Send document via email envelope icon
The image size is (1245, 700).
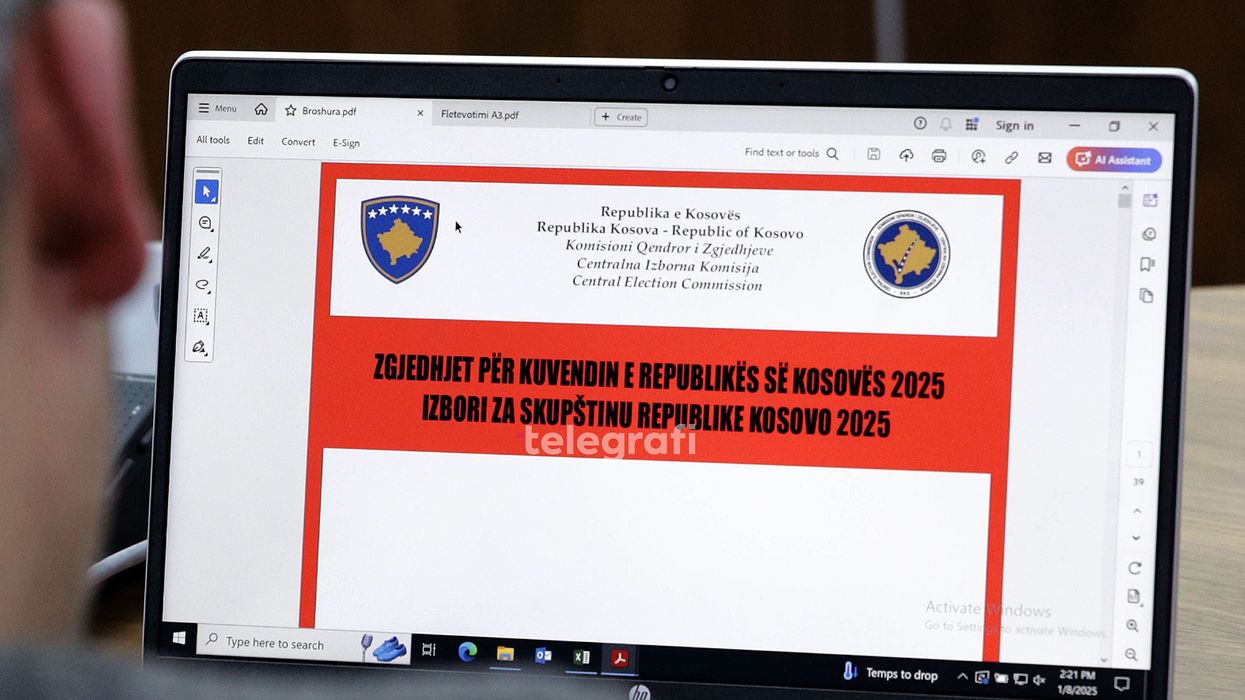pos(1044,157)
